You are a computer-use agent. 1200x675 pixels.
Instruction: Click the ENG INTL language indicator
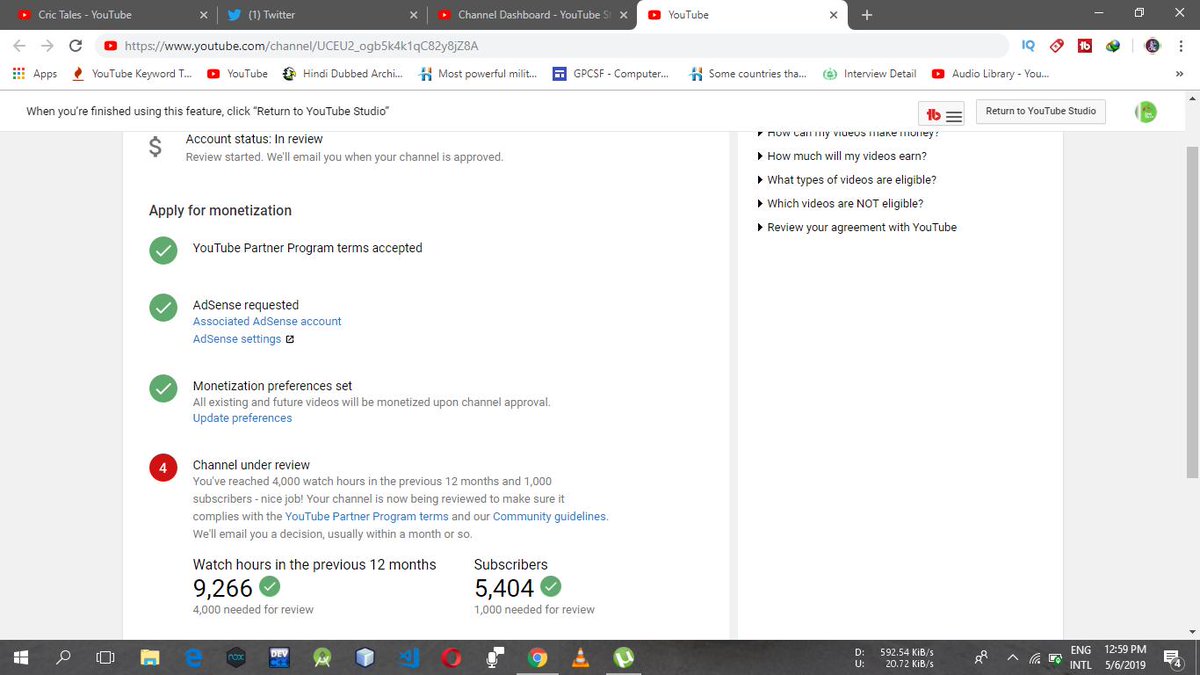point(1080,658)
